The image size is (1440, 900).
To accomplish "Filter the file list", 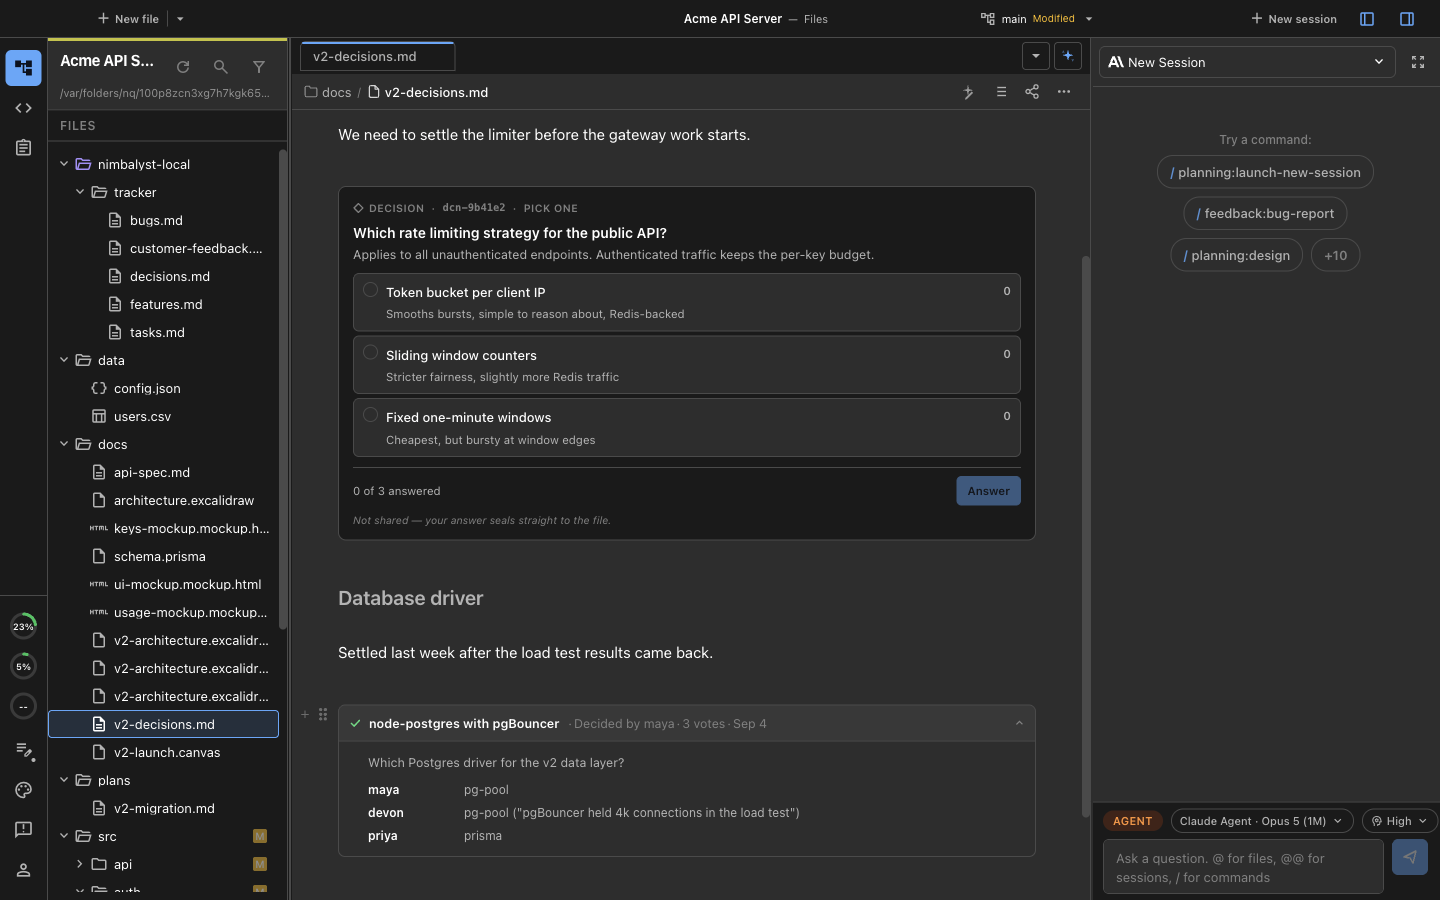I will tap(259, 67).
